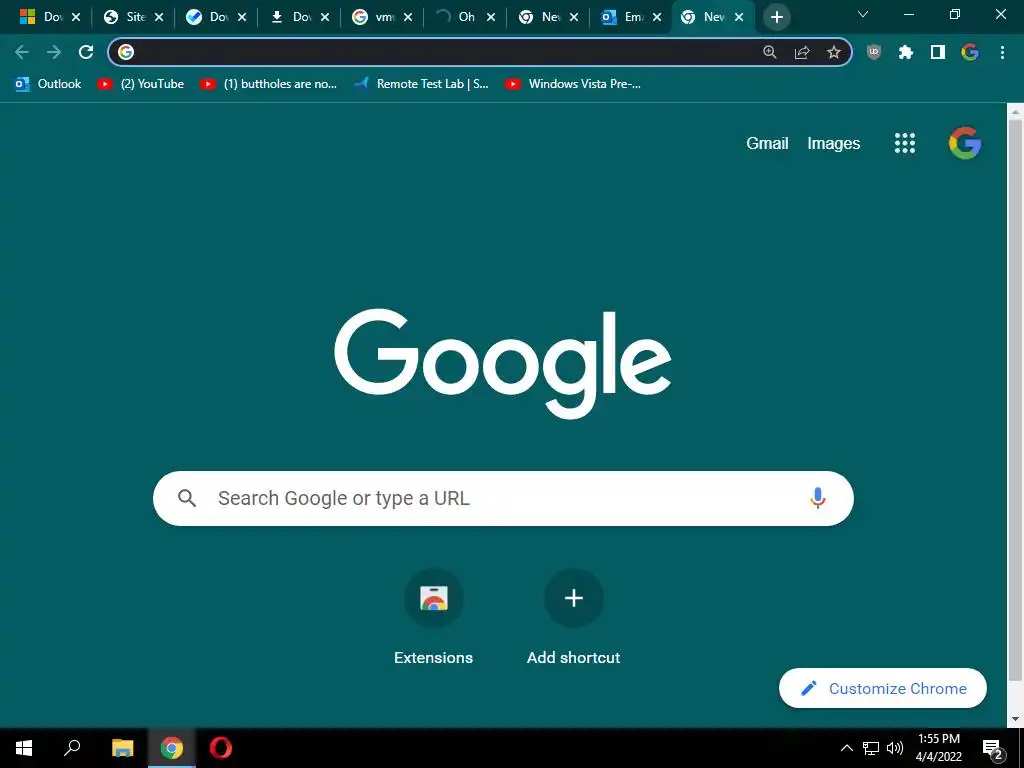Open the Extensions puzzle piece menu
This screenshot has width=1024, height=768.
click(906, 52)
